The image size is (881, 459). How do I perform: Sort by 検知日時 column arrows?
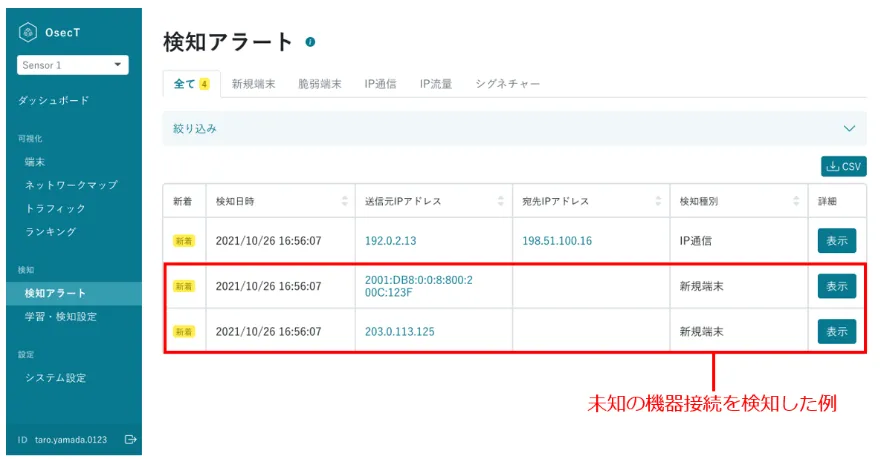pos(345,201)
